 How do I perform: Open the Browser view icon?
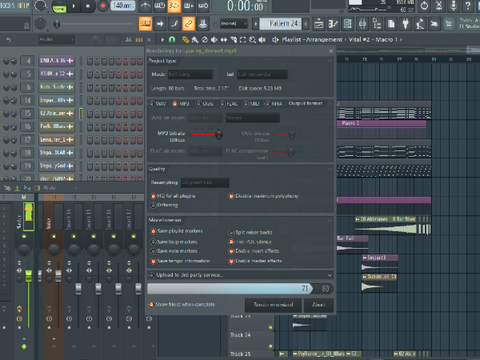click(x=377, y=24)
